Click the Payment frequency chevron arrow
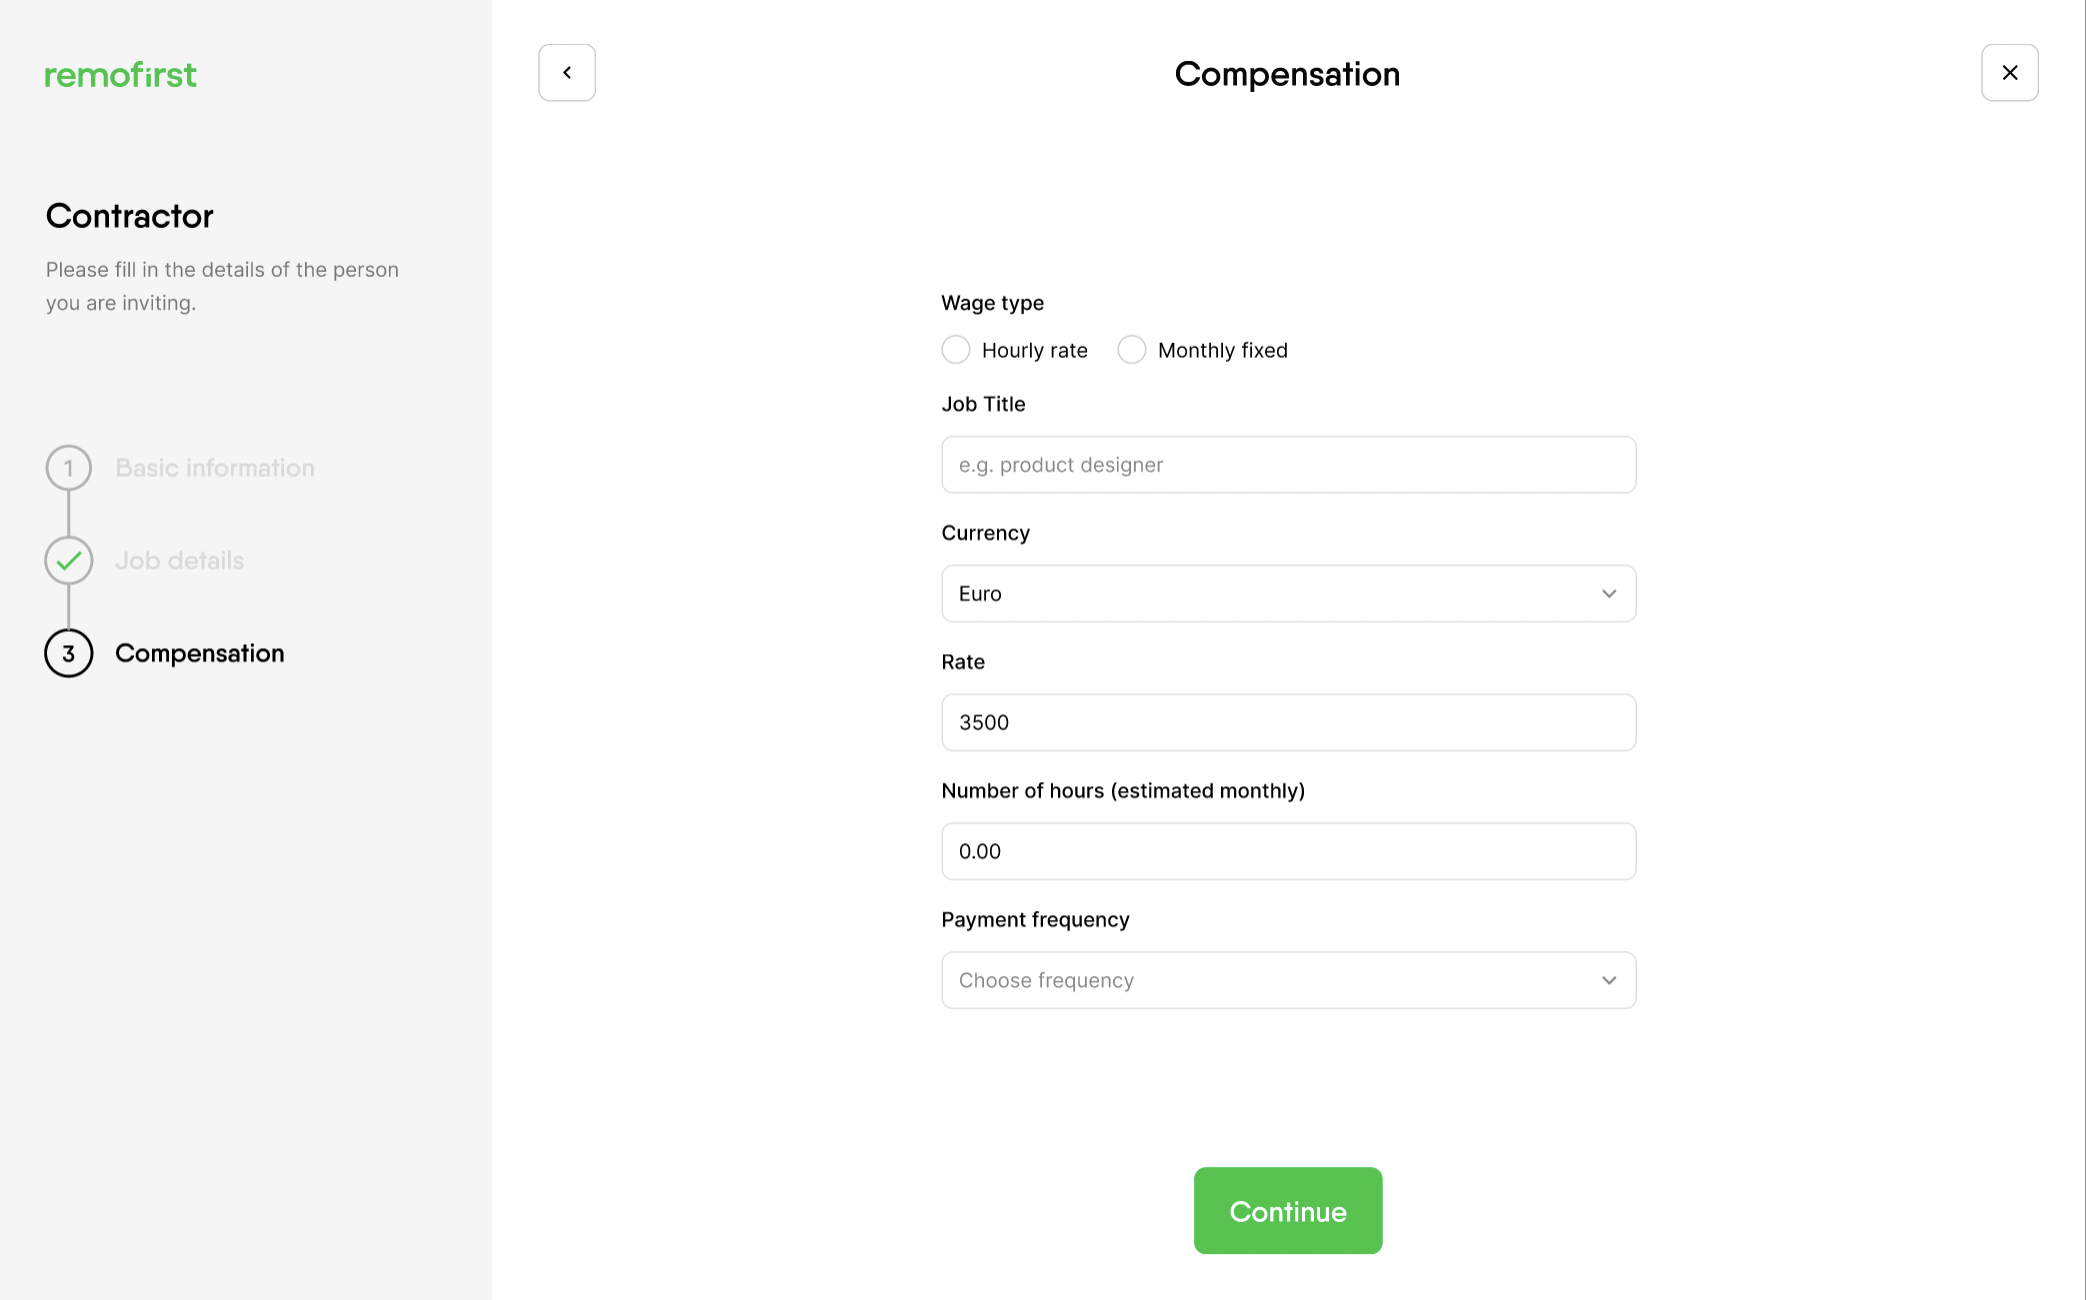The width and height of the screenshot is (2086, 1300). click(1608, 981)
